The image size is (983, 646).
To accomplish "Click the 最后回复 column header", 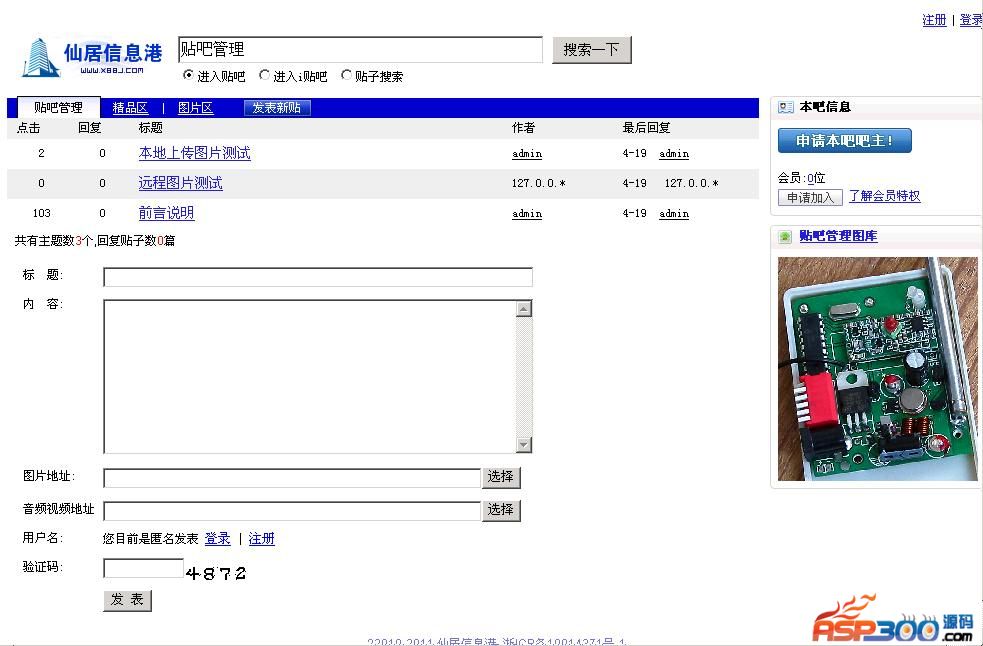I will (x=646, y=128).
